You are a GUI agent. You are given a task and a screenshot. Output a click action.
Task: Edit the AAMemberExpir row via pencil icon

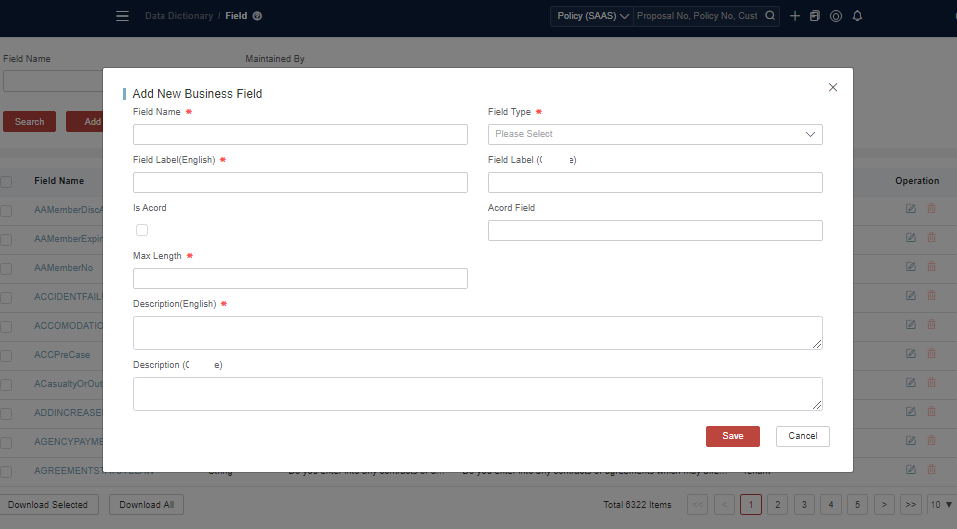911,237
